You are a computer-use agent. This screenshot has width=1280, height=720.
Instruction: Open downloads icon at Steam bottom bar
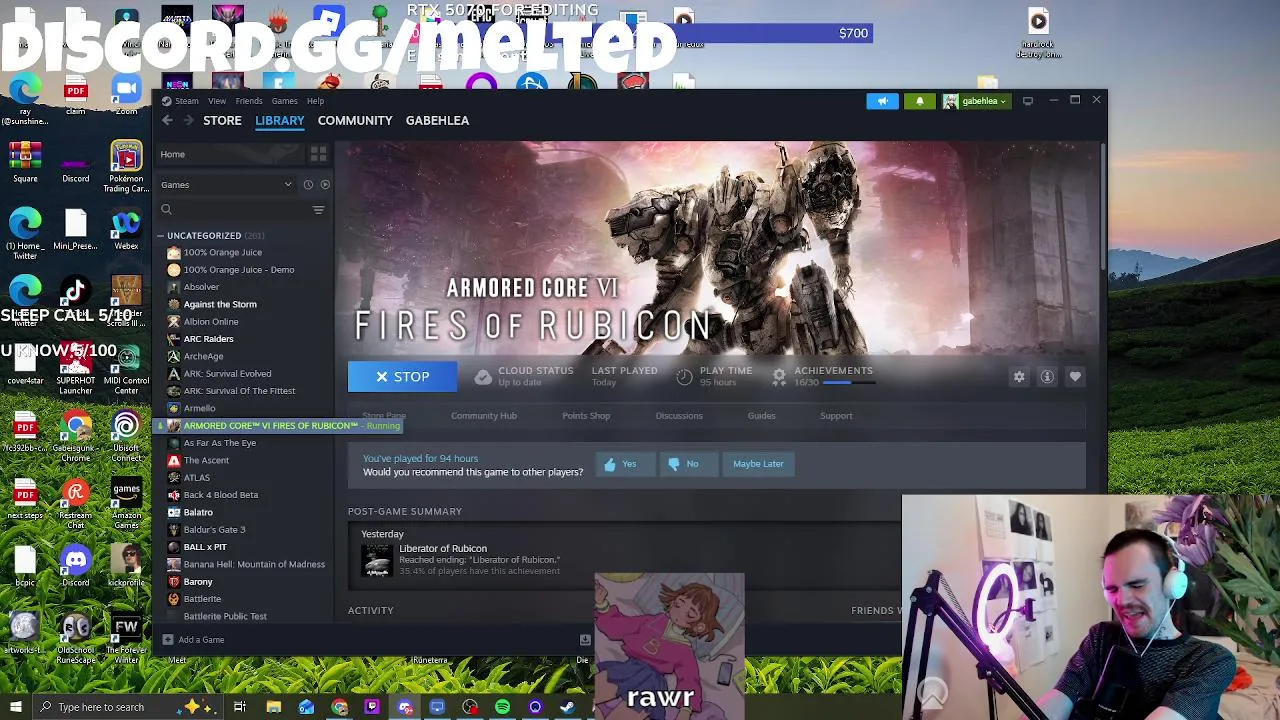(585, 640)
